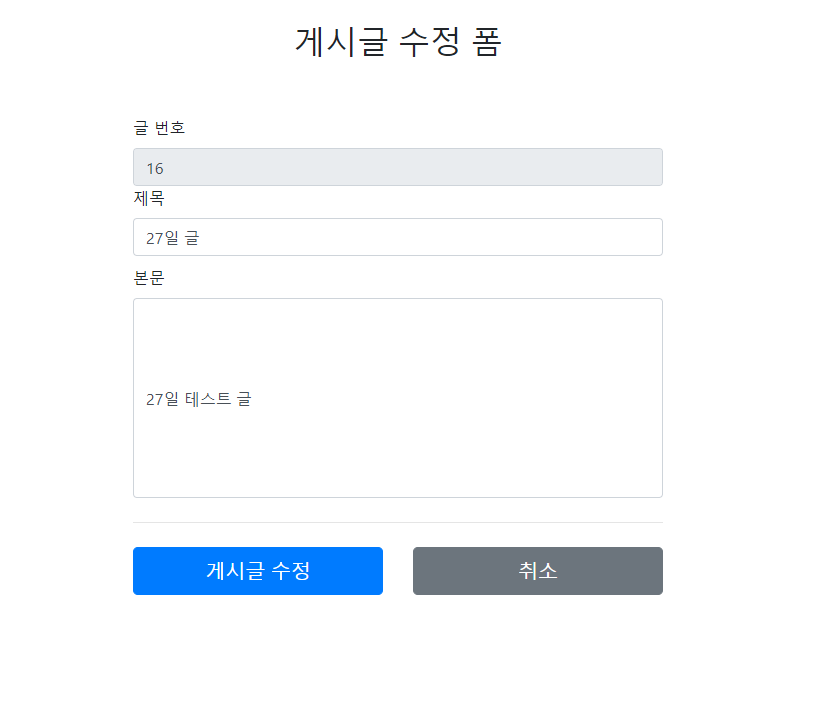Click the '27일 테스트 글' text in the textarea
The width and height of the screenshot is (825, 720).
[x=198, y=399]
